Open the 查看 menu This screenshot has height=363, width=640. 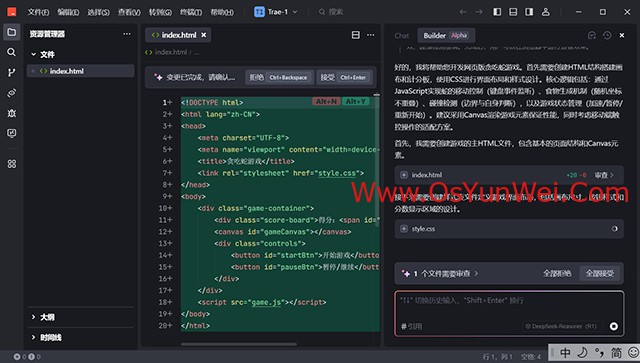(129, 12)
